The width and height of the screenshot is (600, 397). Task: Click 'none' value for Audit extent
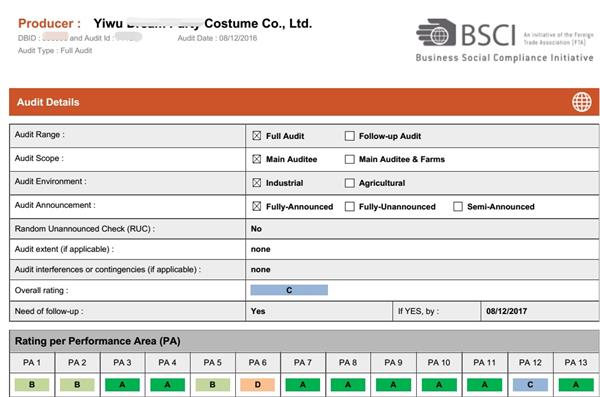pyautogui.click(x=261, y=249)
